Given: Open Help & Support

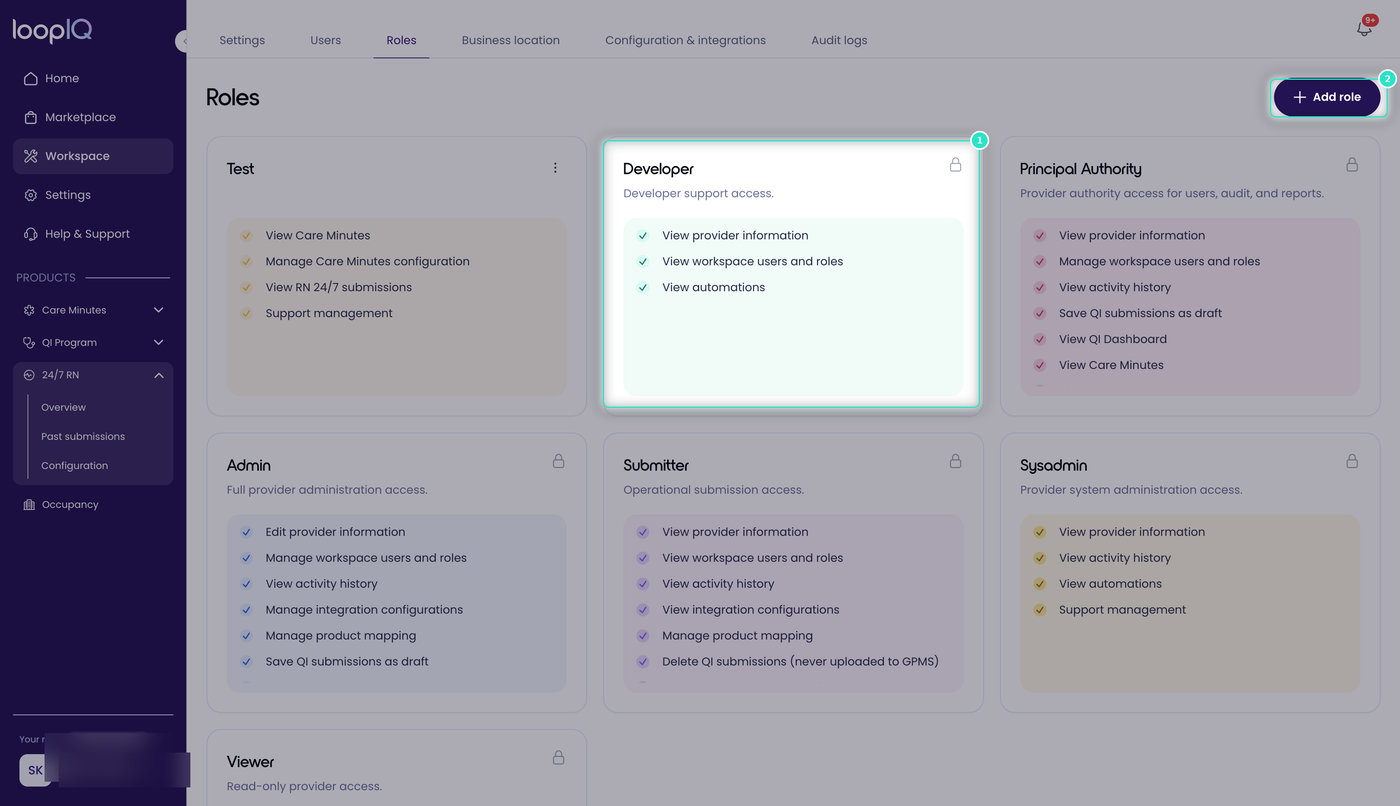Looking at the screenshot, I should pyautogui.click(x=93, y=234).
